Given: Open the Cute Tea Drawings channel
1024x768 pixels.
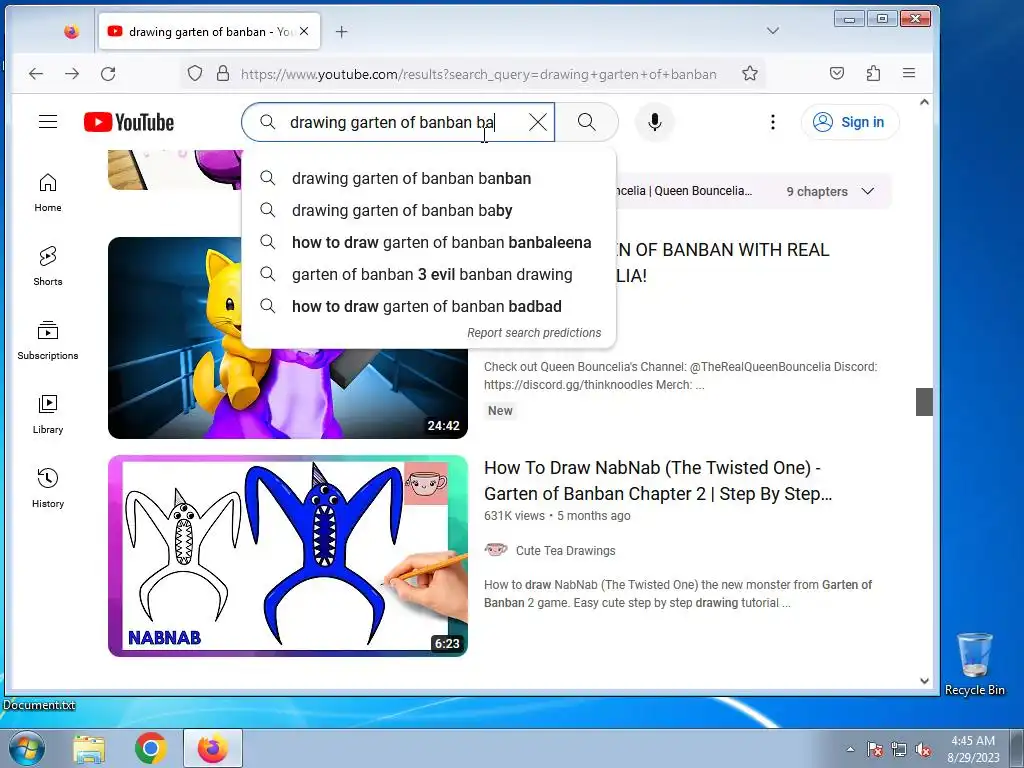Looking at the screenshot, I should (x=566, y=551).
